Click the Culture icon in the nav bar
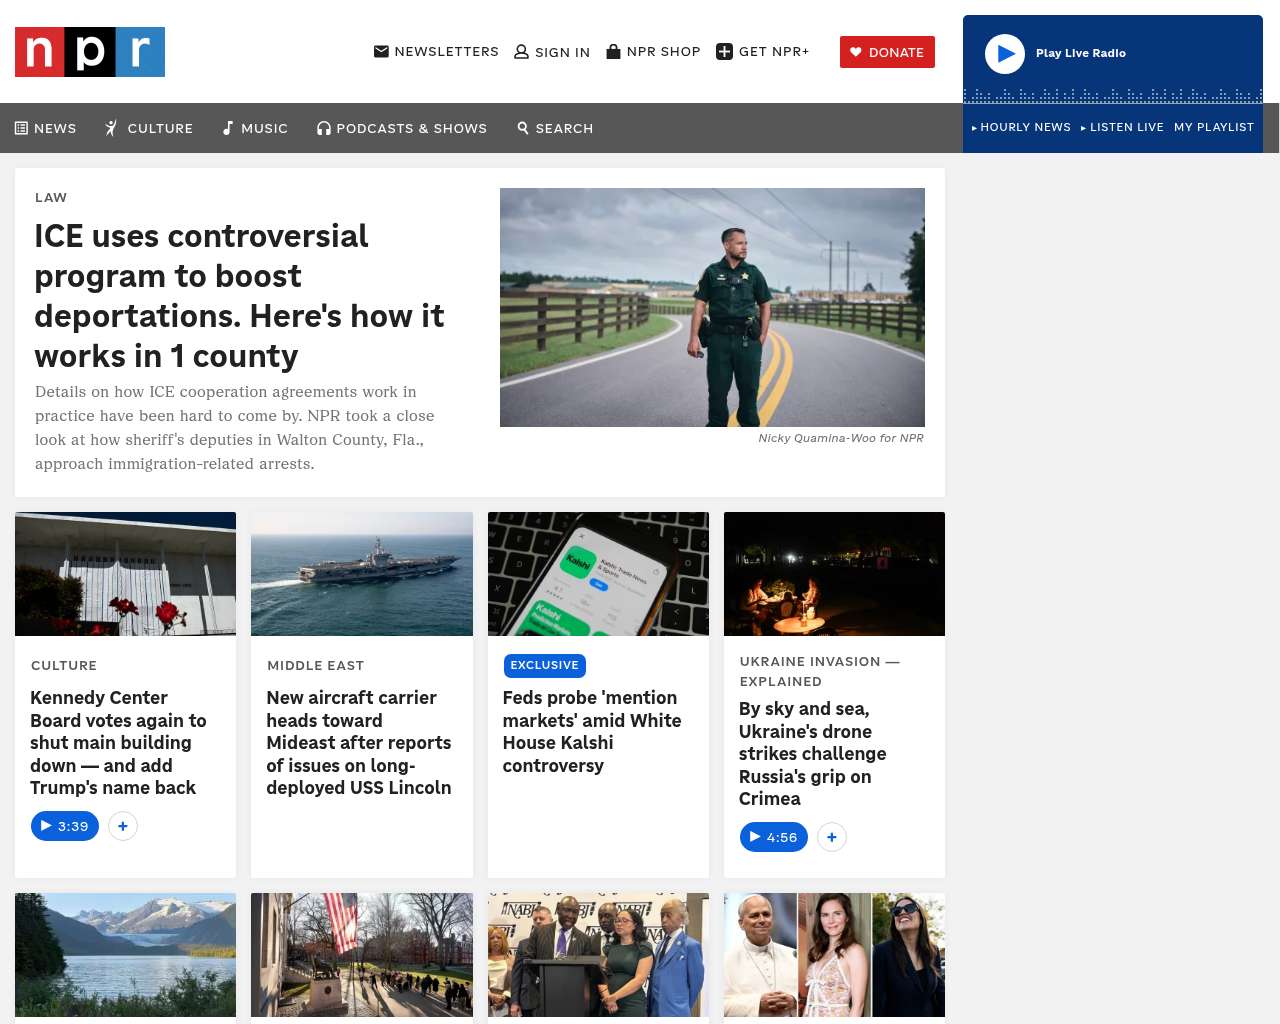Screen dimensions: 1280x1024 click(x=112, y=128)
